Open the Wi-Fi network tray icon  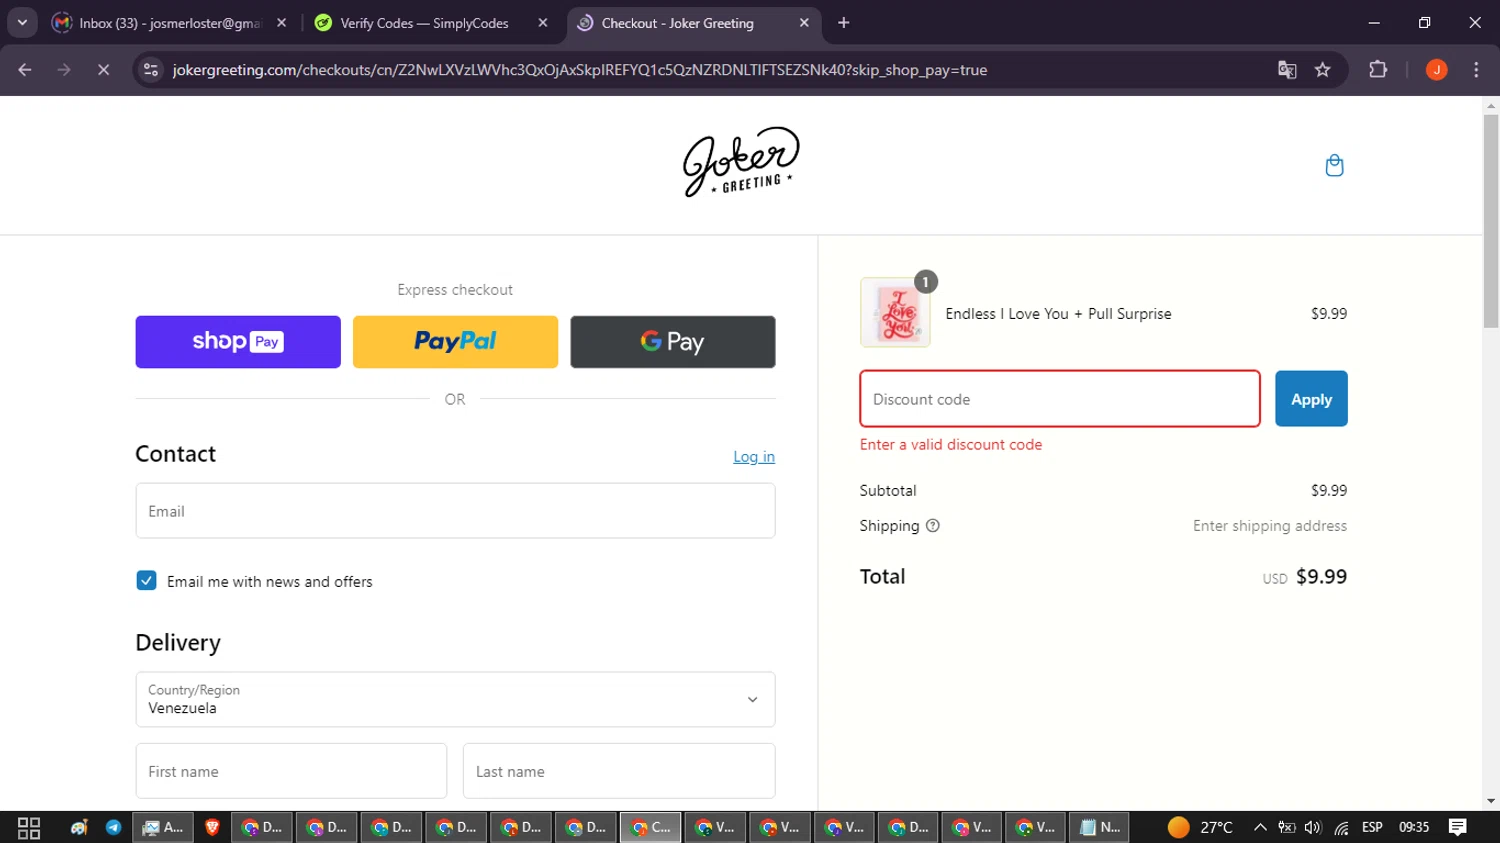(1341, 828)
